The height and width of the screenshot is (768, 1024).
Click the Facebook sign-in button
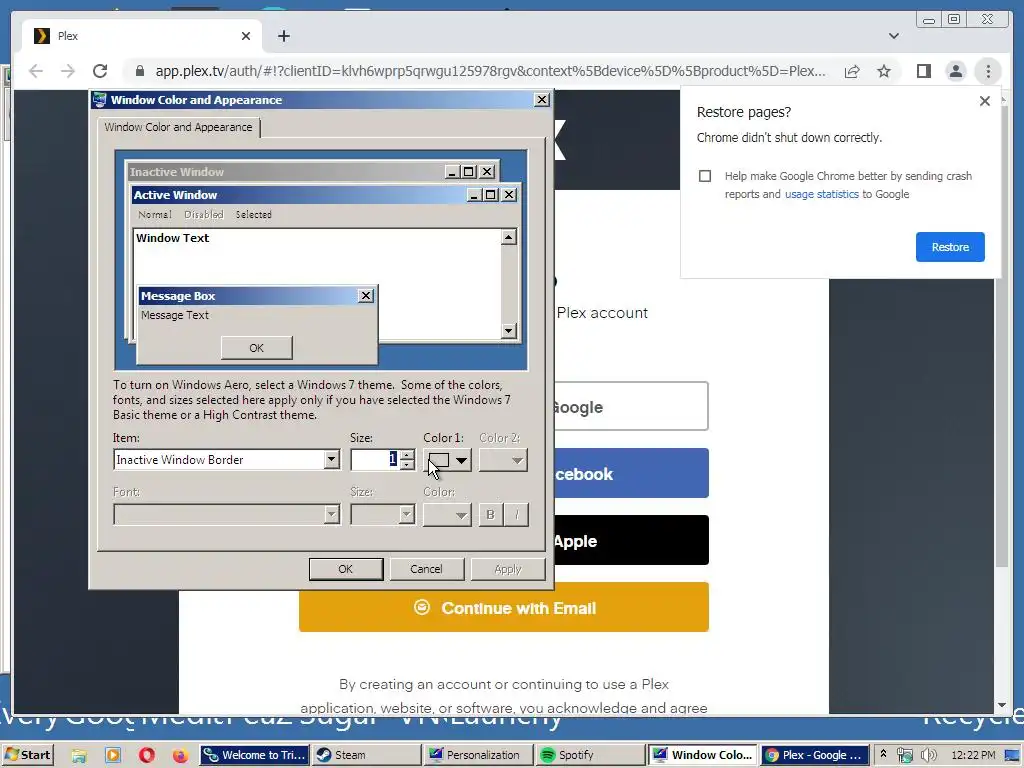click(631, 473)
